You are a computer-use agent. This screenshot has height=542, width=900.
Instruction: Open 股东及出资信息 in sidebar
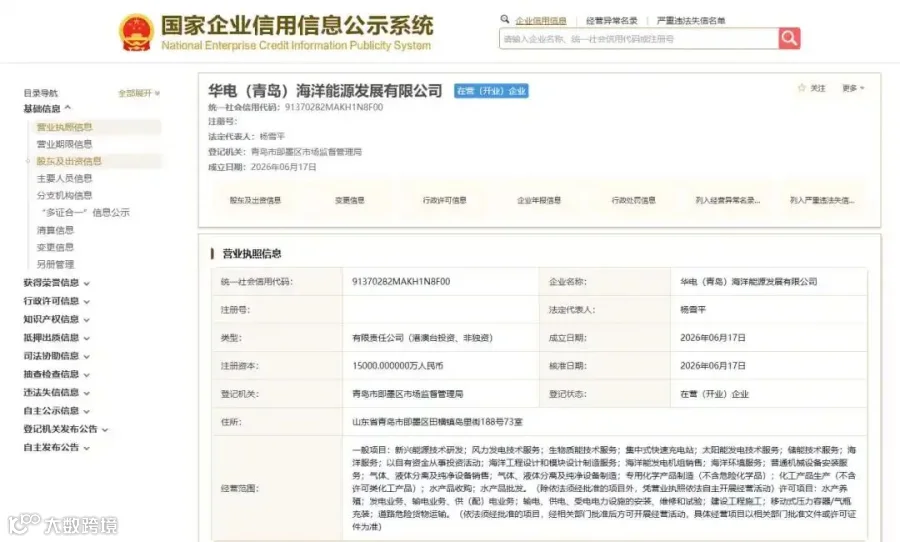click(69, 161)
